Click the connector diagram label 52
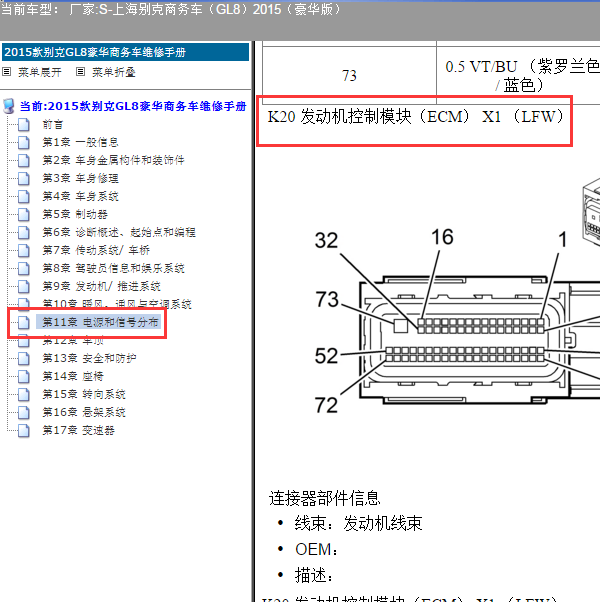Screen dimensions: 600x602 pos(326,356)
